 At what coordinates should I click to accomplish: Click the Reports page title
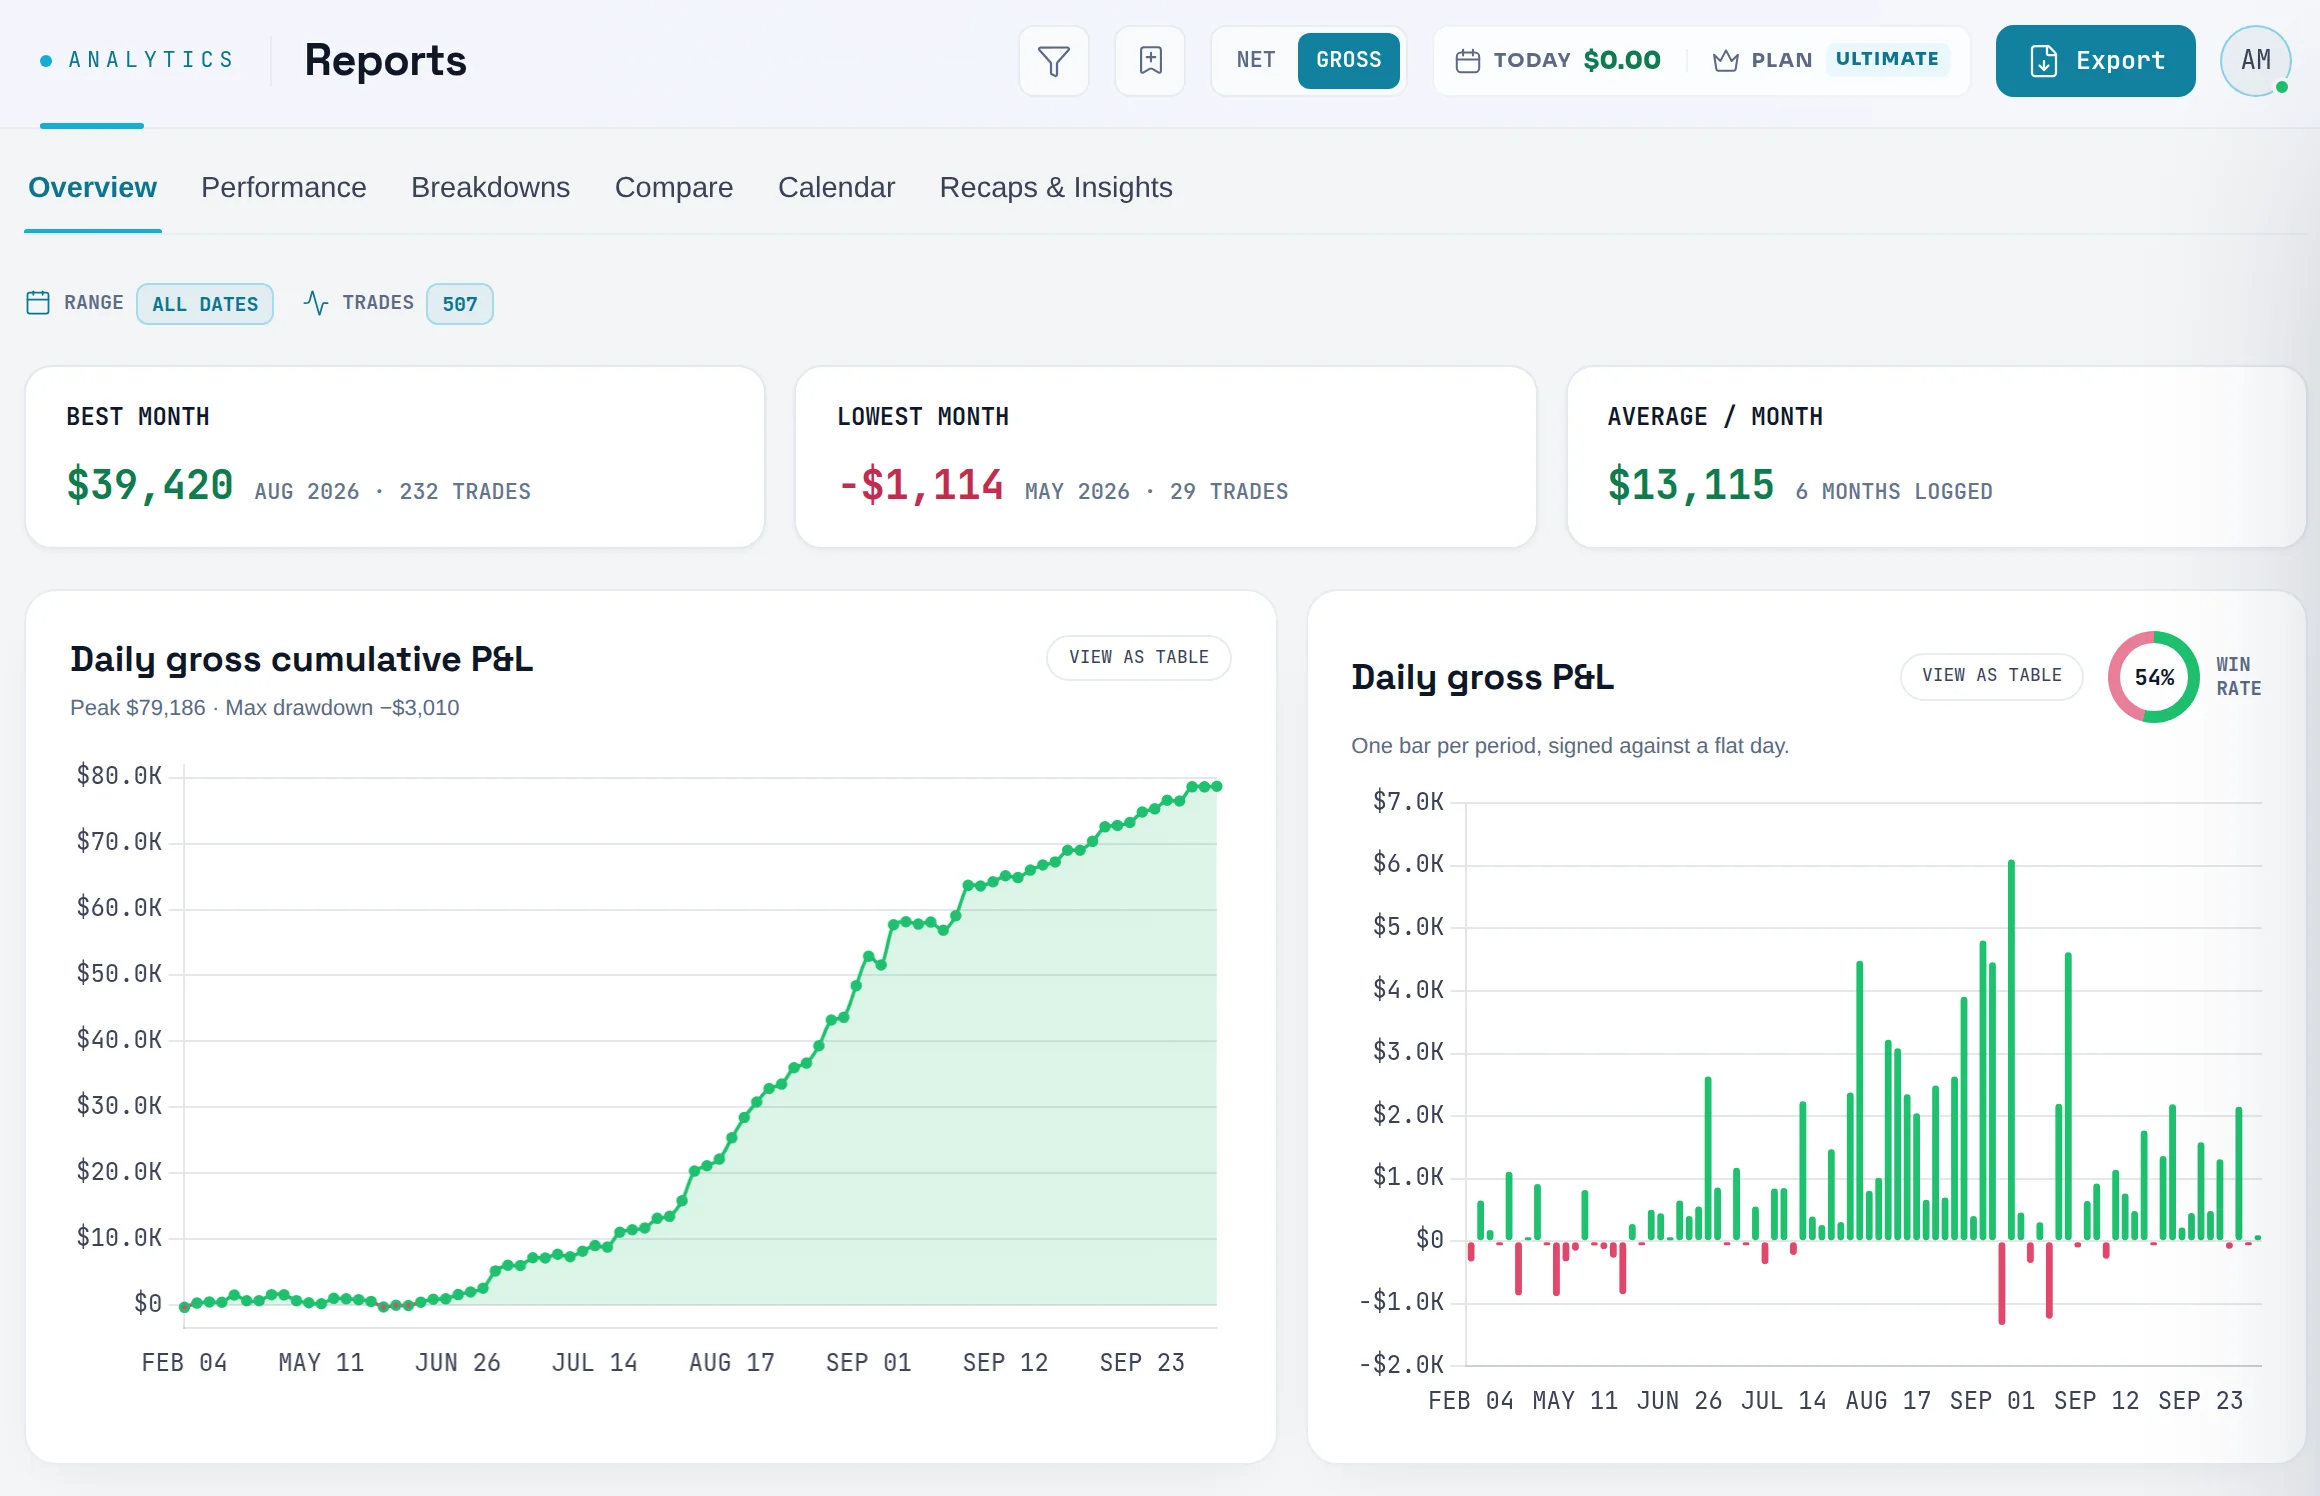tap(385, 61)
